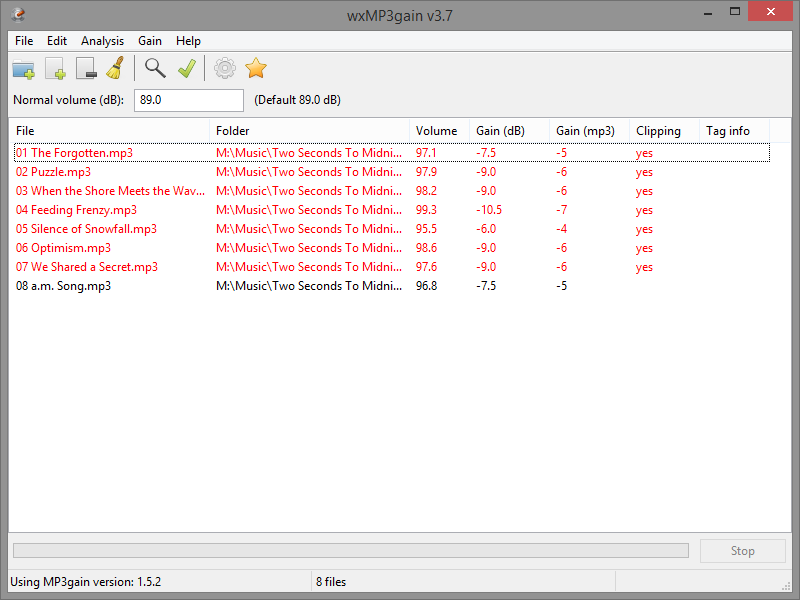Click the progress bar at bottom

[350, 551]
